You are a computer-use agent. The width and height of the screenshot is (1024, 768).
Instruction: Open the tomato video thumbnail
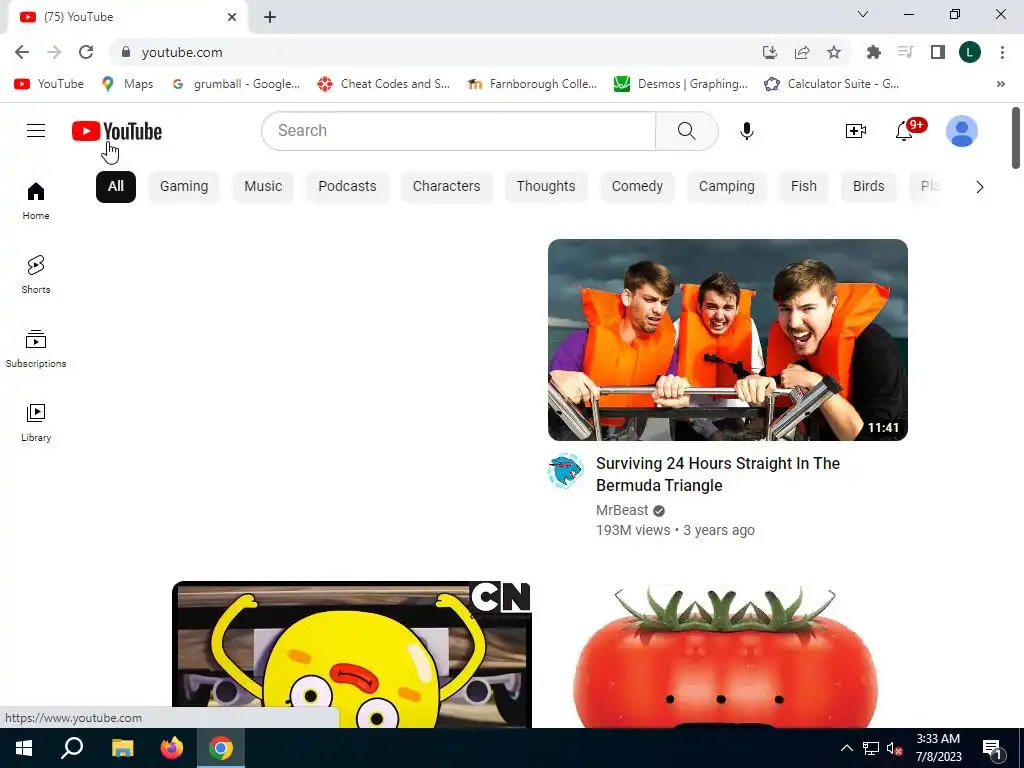tap(728, 654)
